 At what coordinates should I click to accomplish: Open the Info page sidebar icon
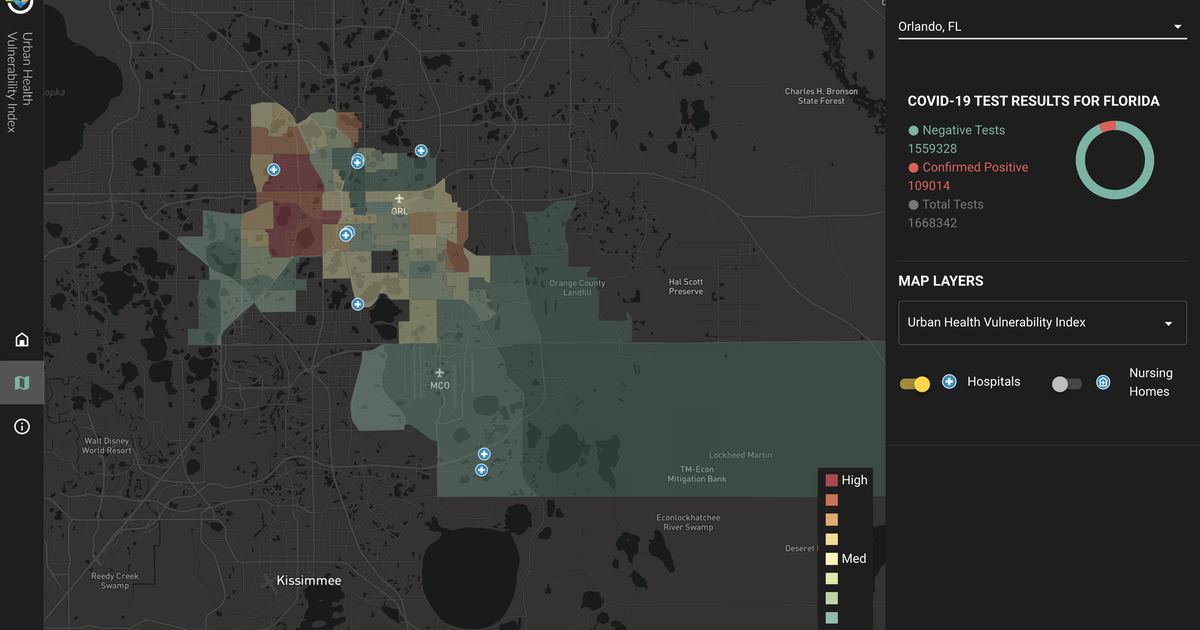pyautogui.click(x=22, y=427)
